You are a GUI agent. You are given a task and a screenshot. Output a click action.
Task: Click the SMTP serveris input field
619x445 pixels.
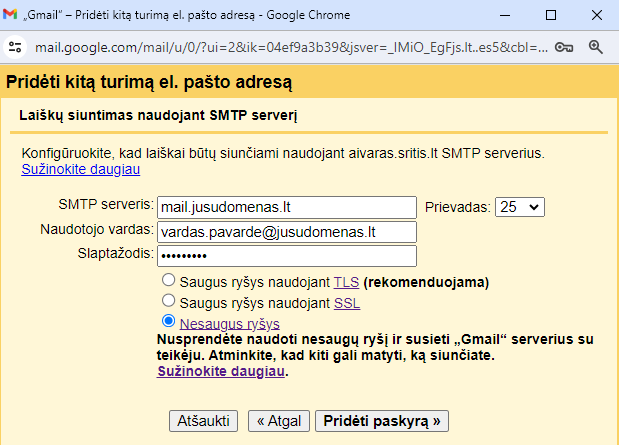[287, 207]
